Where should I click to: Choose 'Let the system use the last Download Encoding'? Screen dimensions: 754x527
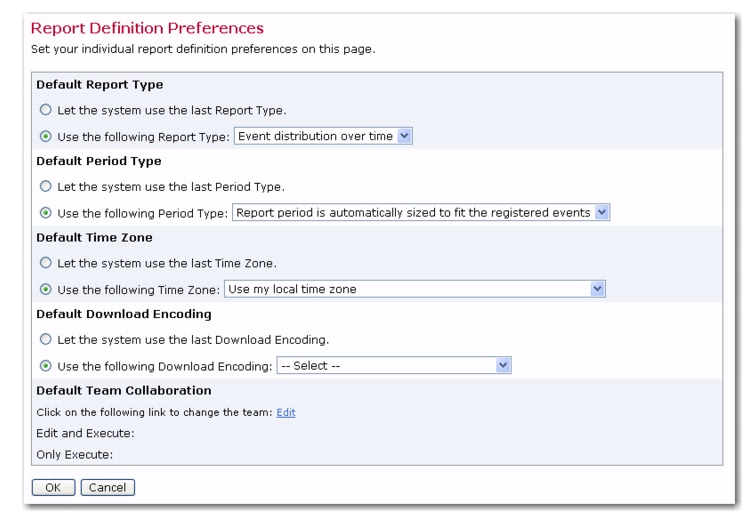pos(46,339)
